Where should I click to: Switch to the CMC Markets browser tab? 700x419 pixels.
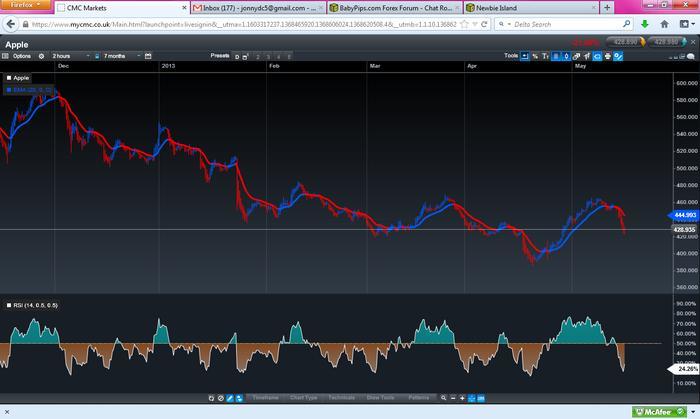[122, 8]
